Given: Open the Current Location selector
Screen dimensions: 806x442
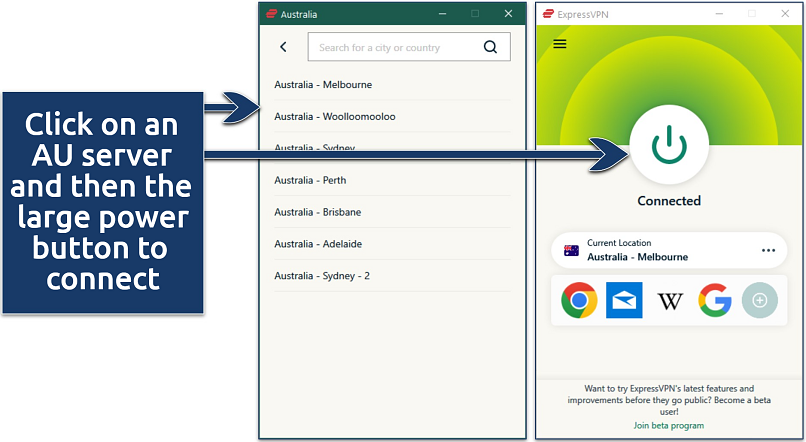Looking at the screenshot, I should coord(669,250).
